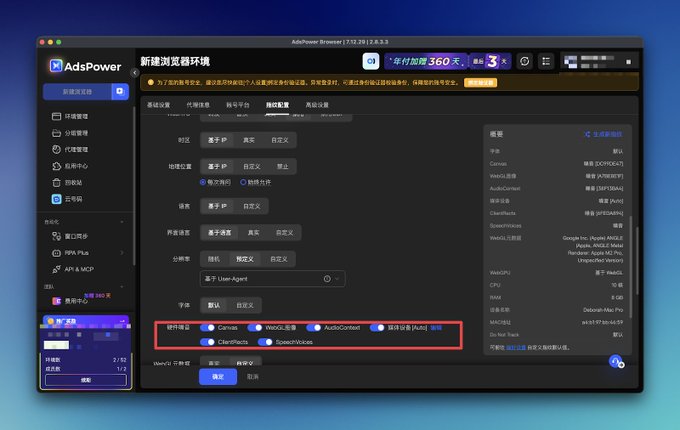This screenshot has height=430, width=680.
Task: Click the blue 确定 confirm button
Action: 218,377
